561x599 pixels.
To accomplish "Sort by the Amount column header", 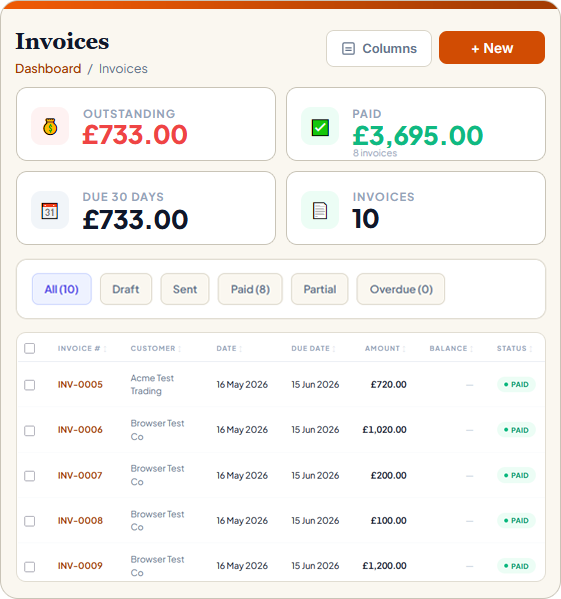I will click(x=385, y=348).
